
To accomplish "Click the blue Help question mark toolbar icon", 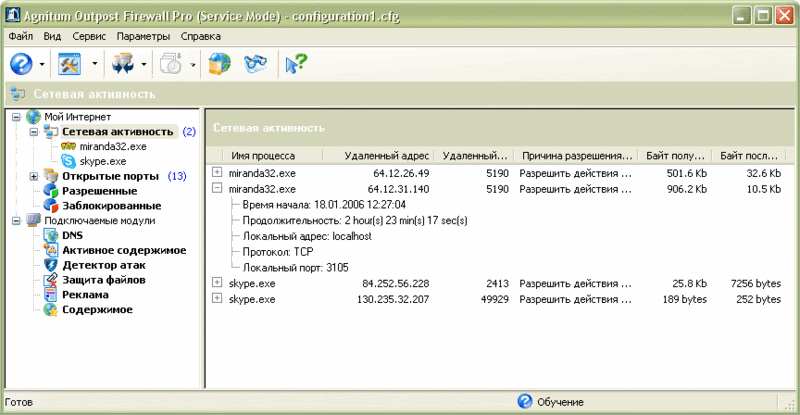I will (x=21, y=64).
